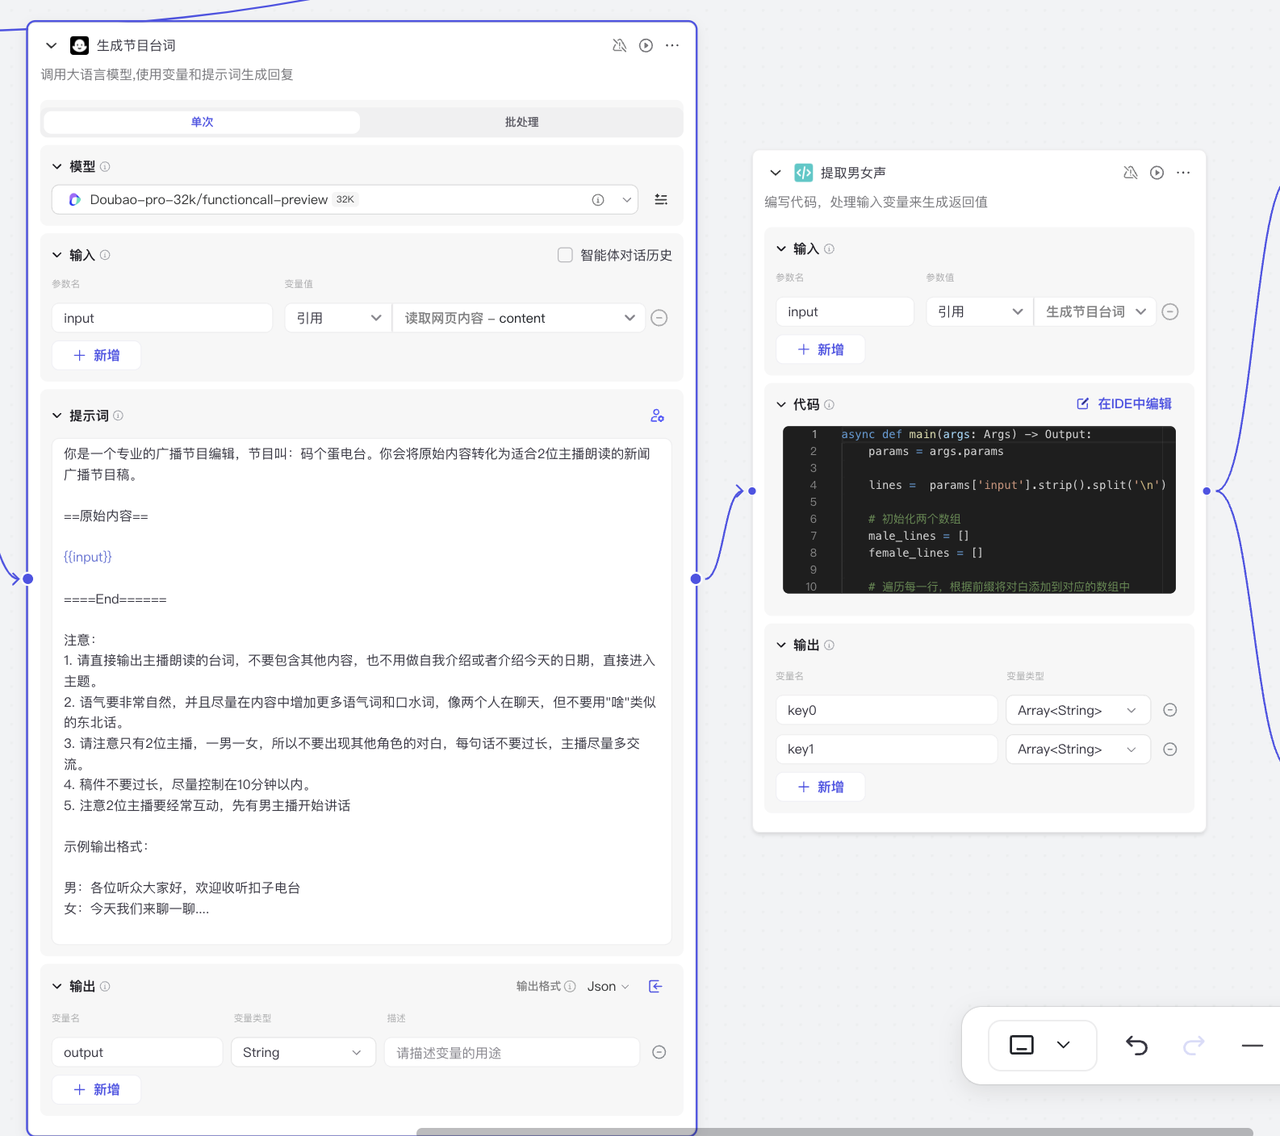
Task: Click the import icon beside Json format
Action: (656, 986)
